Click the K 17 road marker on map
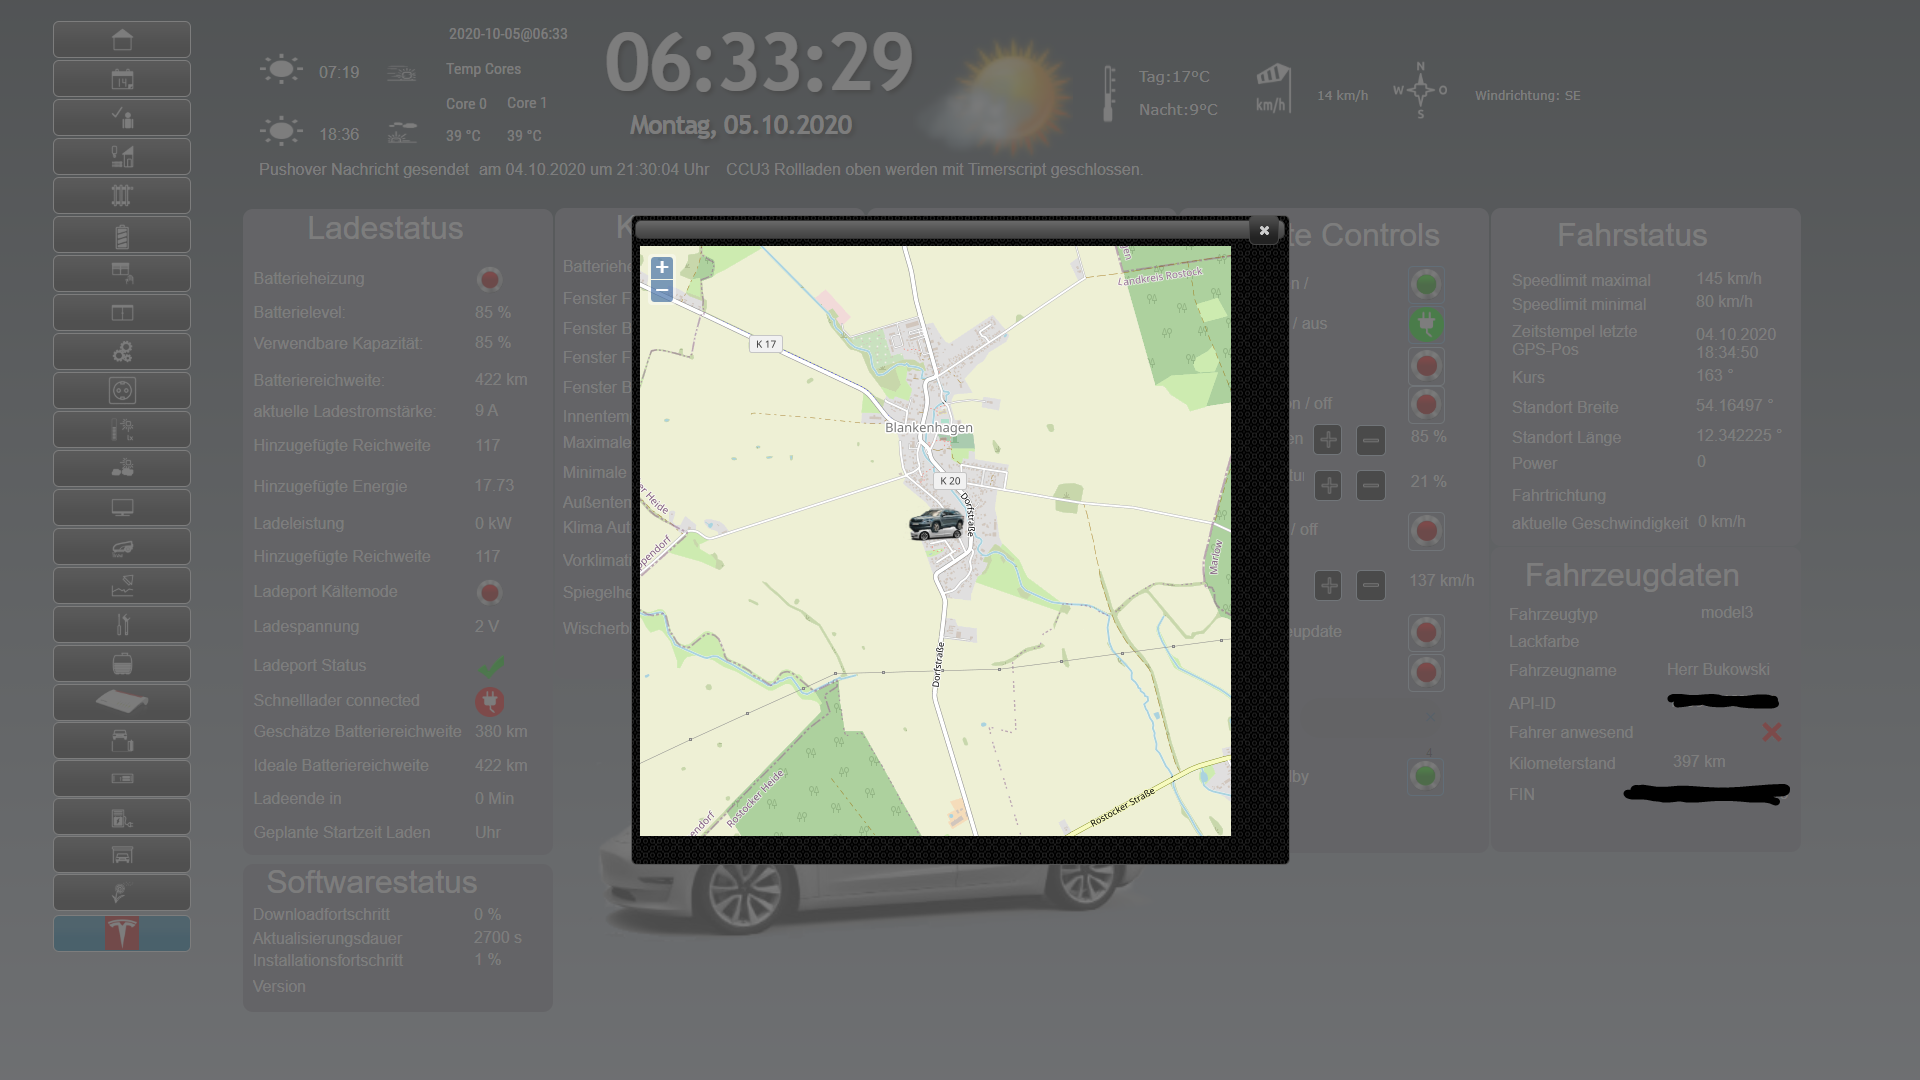Image resolution: width=1920 pixels, height=1080 pixels. (766, 344)
